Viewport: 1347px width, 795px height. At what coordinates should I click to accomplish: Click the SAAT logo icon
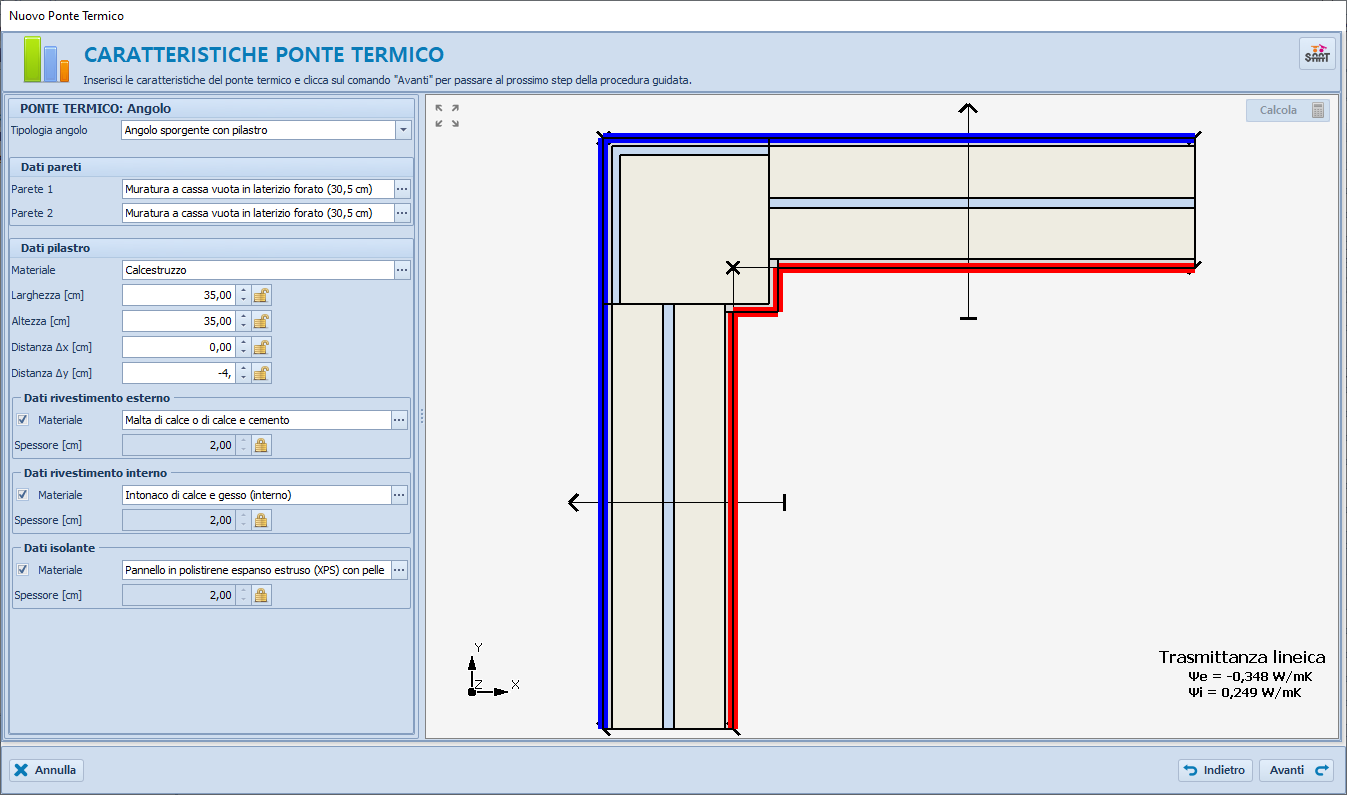coord(1316,54)
